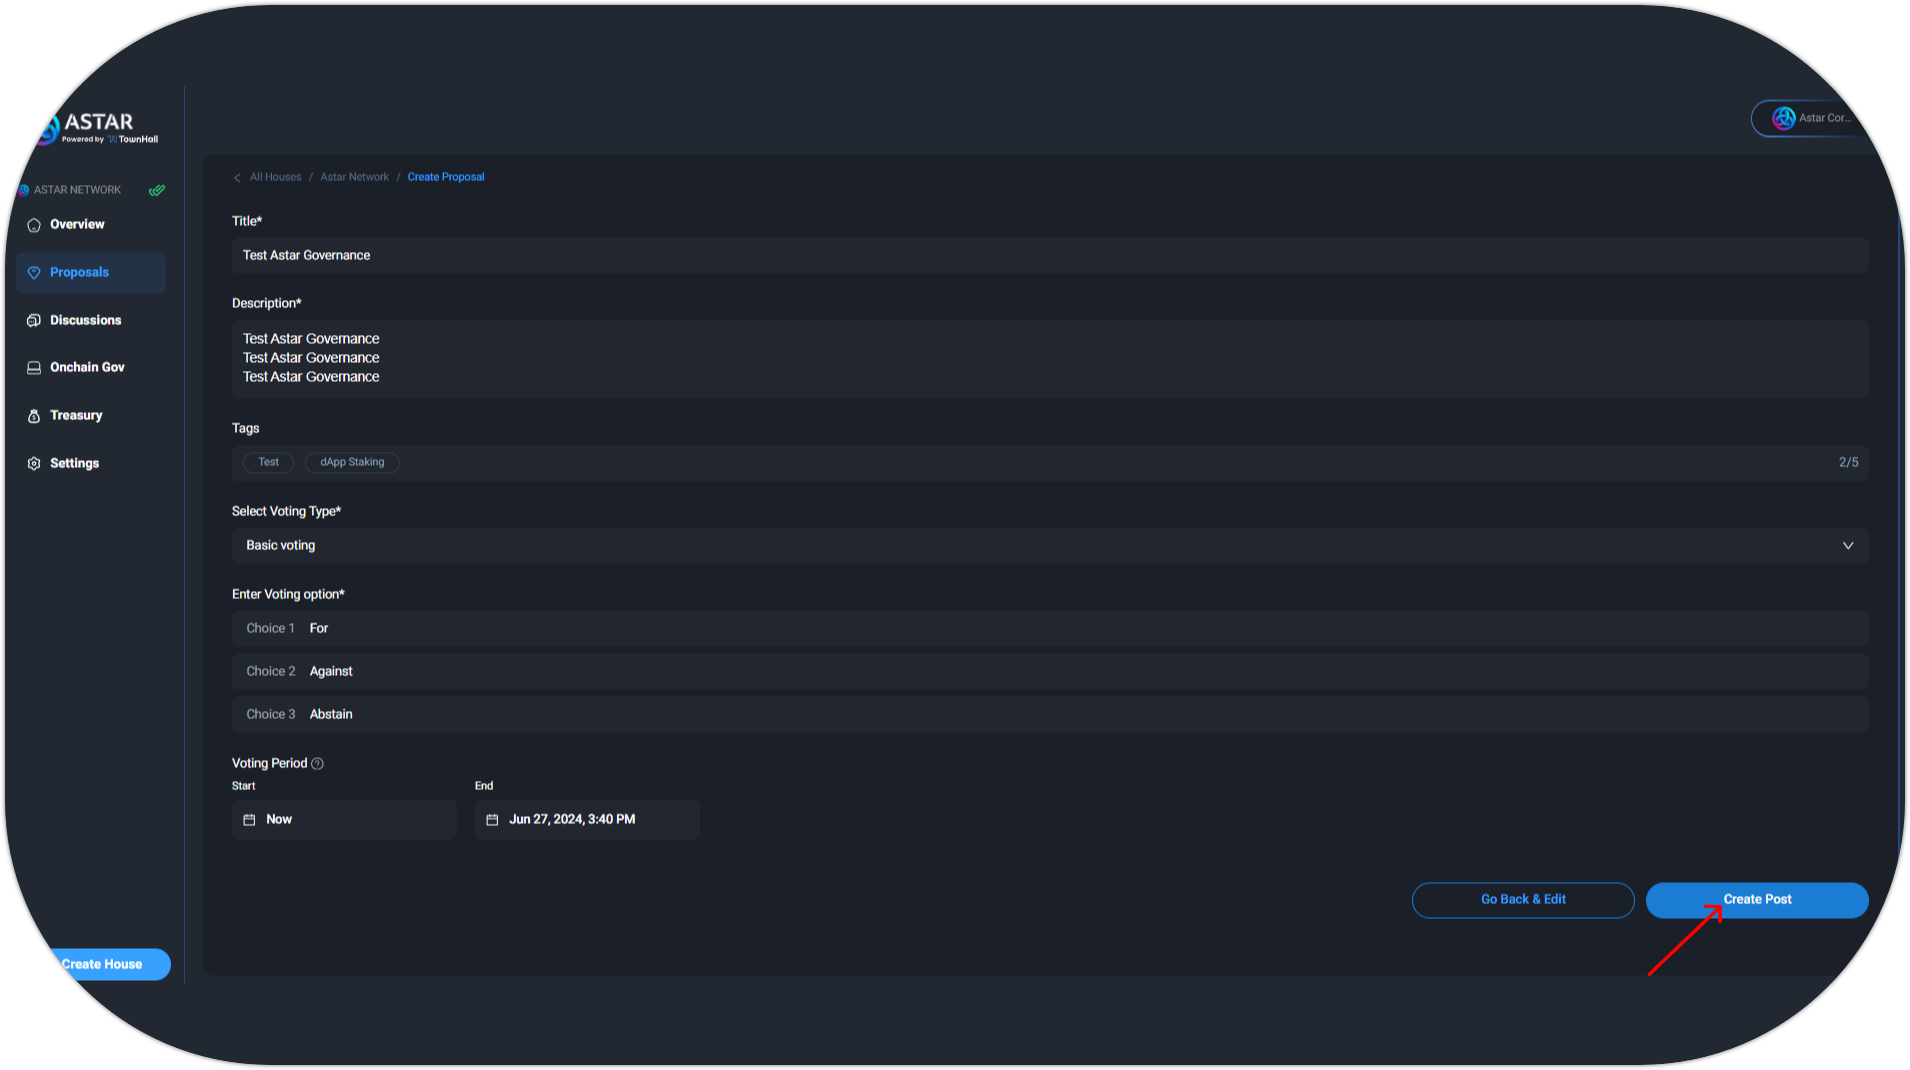Open the Start date picker showing Now

pyautogui.click(x=344, y=820)
